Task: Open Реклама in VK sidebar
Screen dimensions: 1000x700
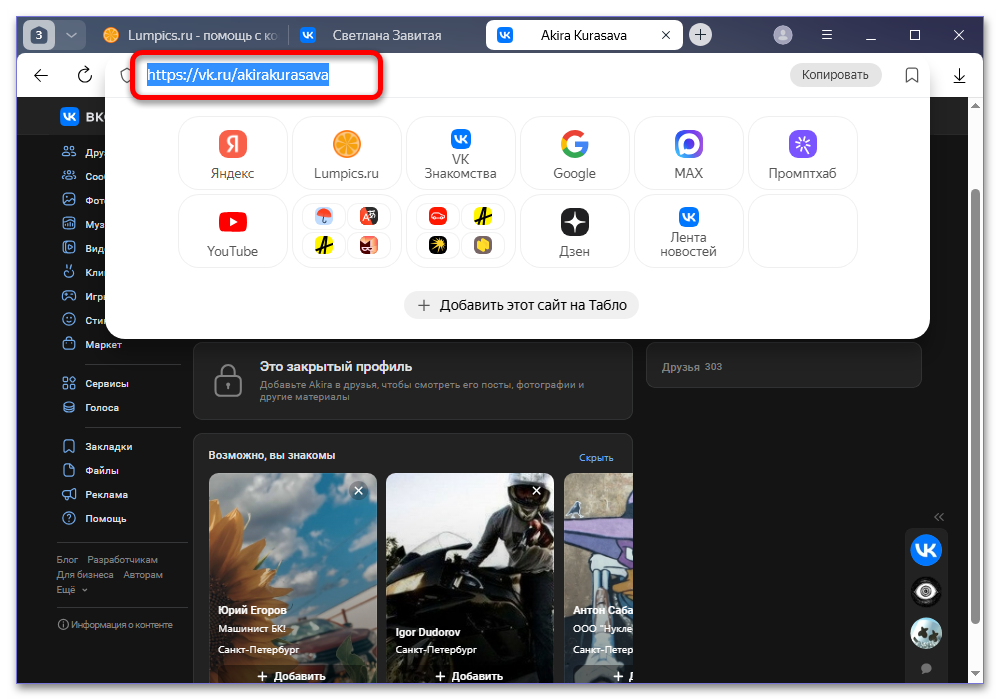Action: coord(107,495)
